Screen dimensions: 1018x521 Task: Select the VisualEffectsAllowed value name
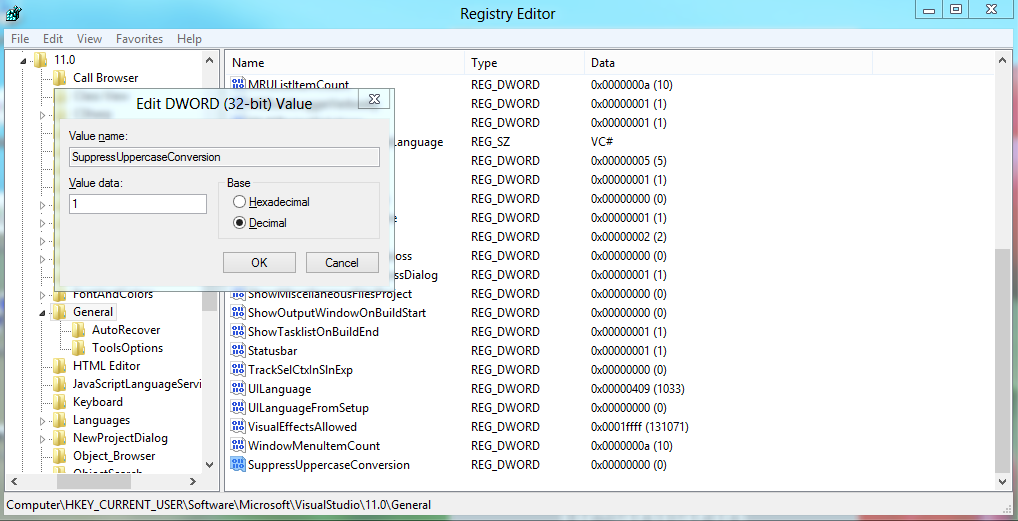click(302, 427)
